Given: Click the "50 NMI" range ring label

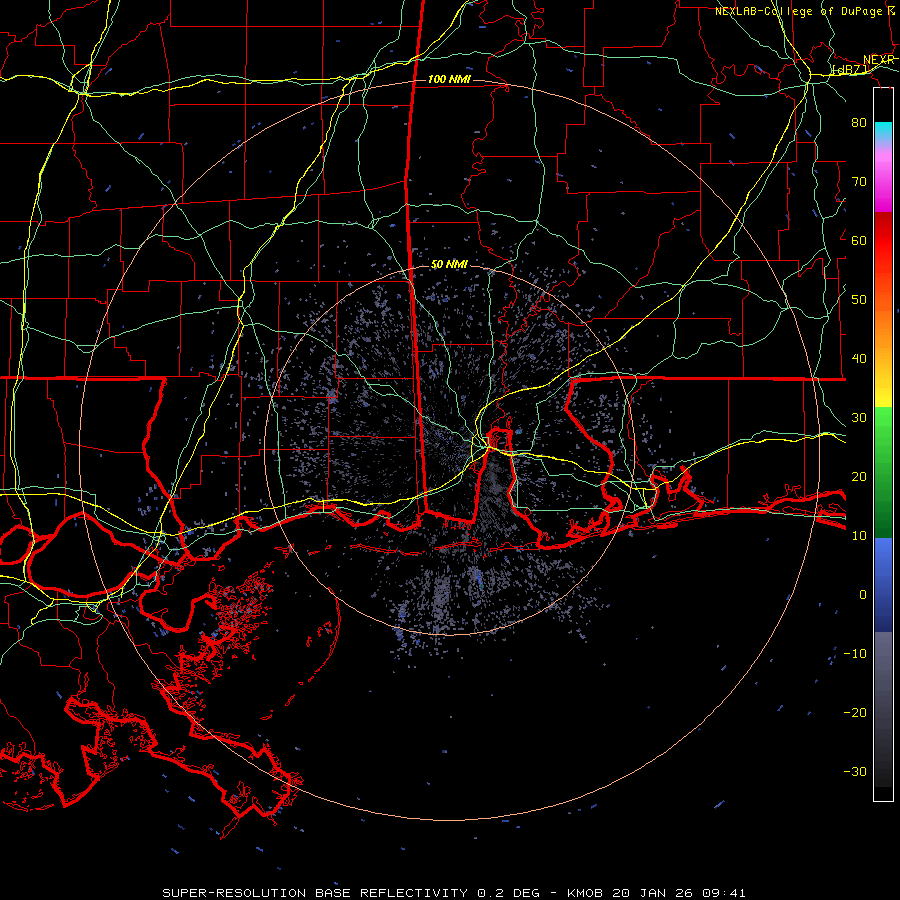Looking at the screenshot, I should [x=449, y=264].
